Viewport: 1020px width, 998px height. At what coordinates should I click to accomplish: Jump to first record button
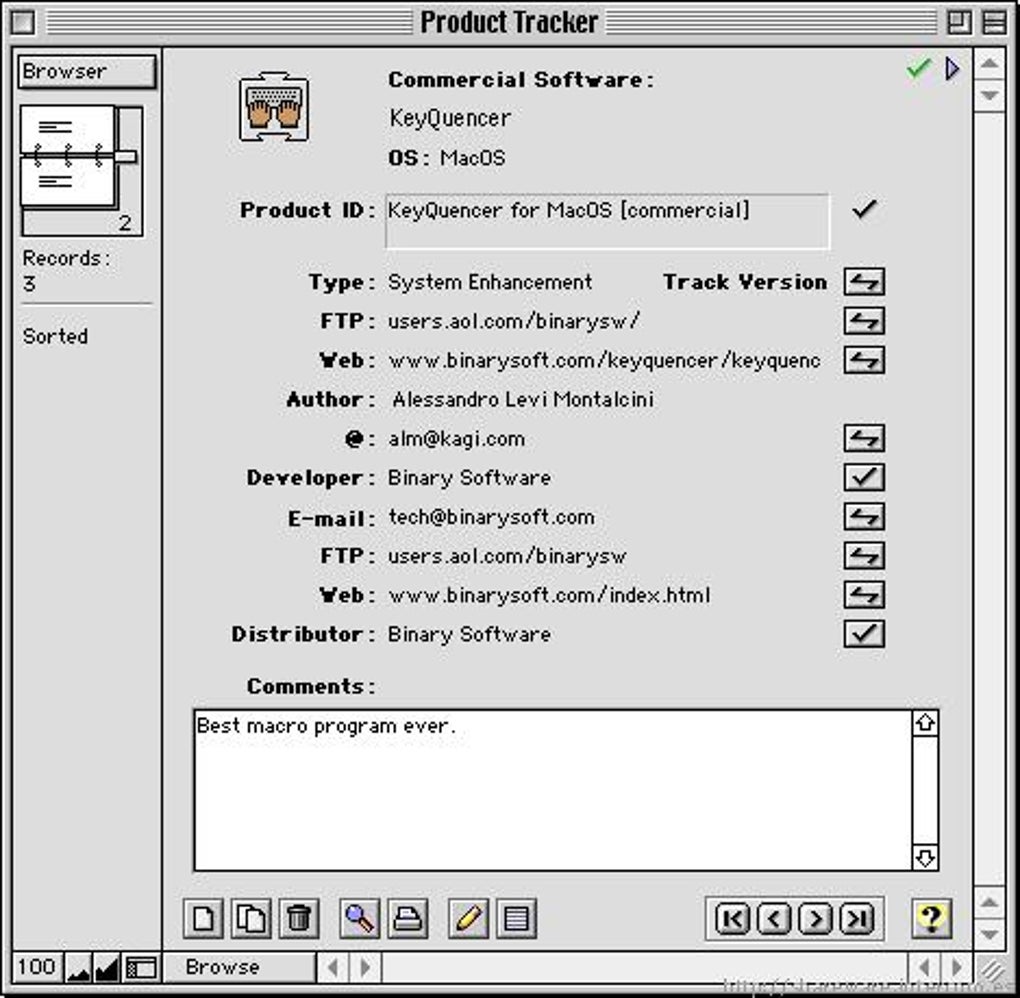[x=732, y=919]
